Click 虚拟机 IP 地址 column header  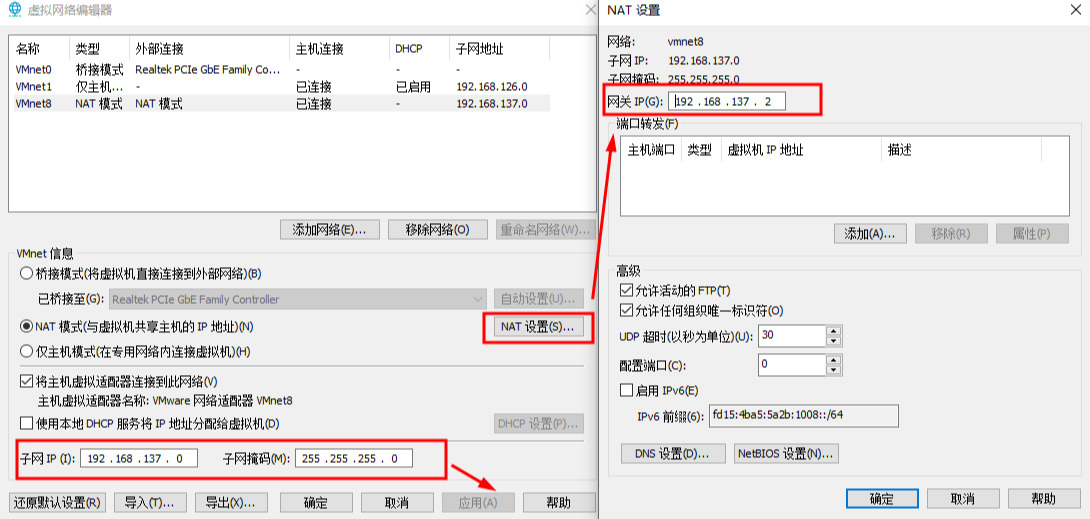click(802, 149)
